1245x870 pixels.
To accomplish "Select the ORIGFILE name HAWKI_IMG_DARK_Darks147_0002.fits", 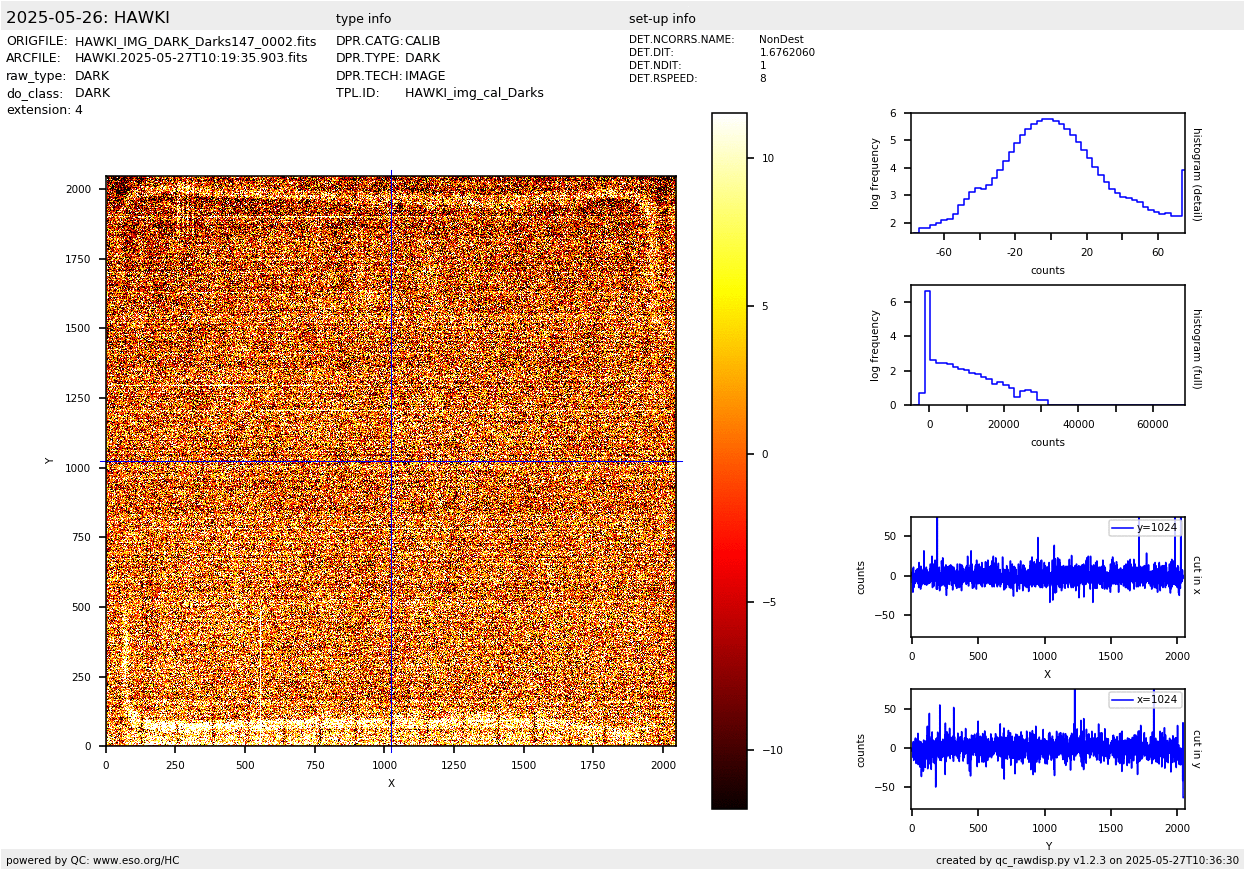I will pos(195,42).
